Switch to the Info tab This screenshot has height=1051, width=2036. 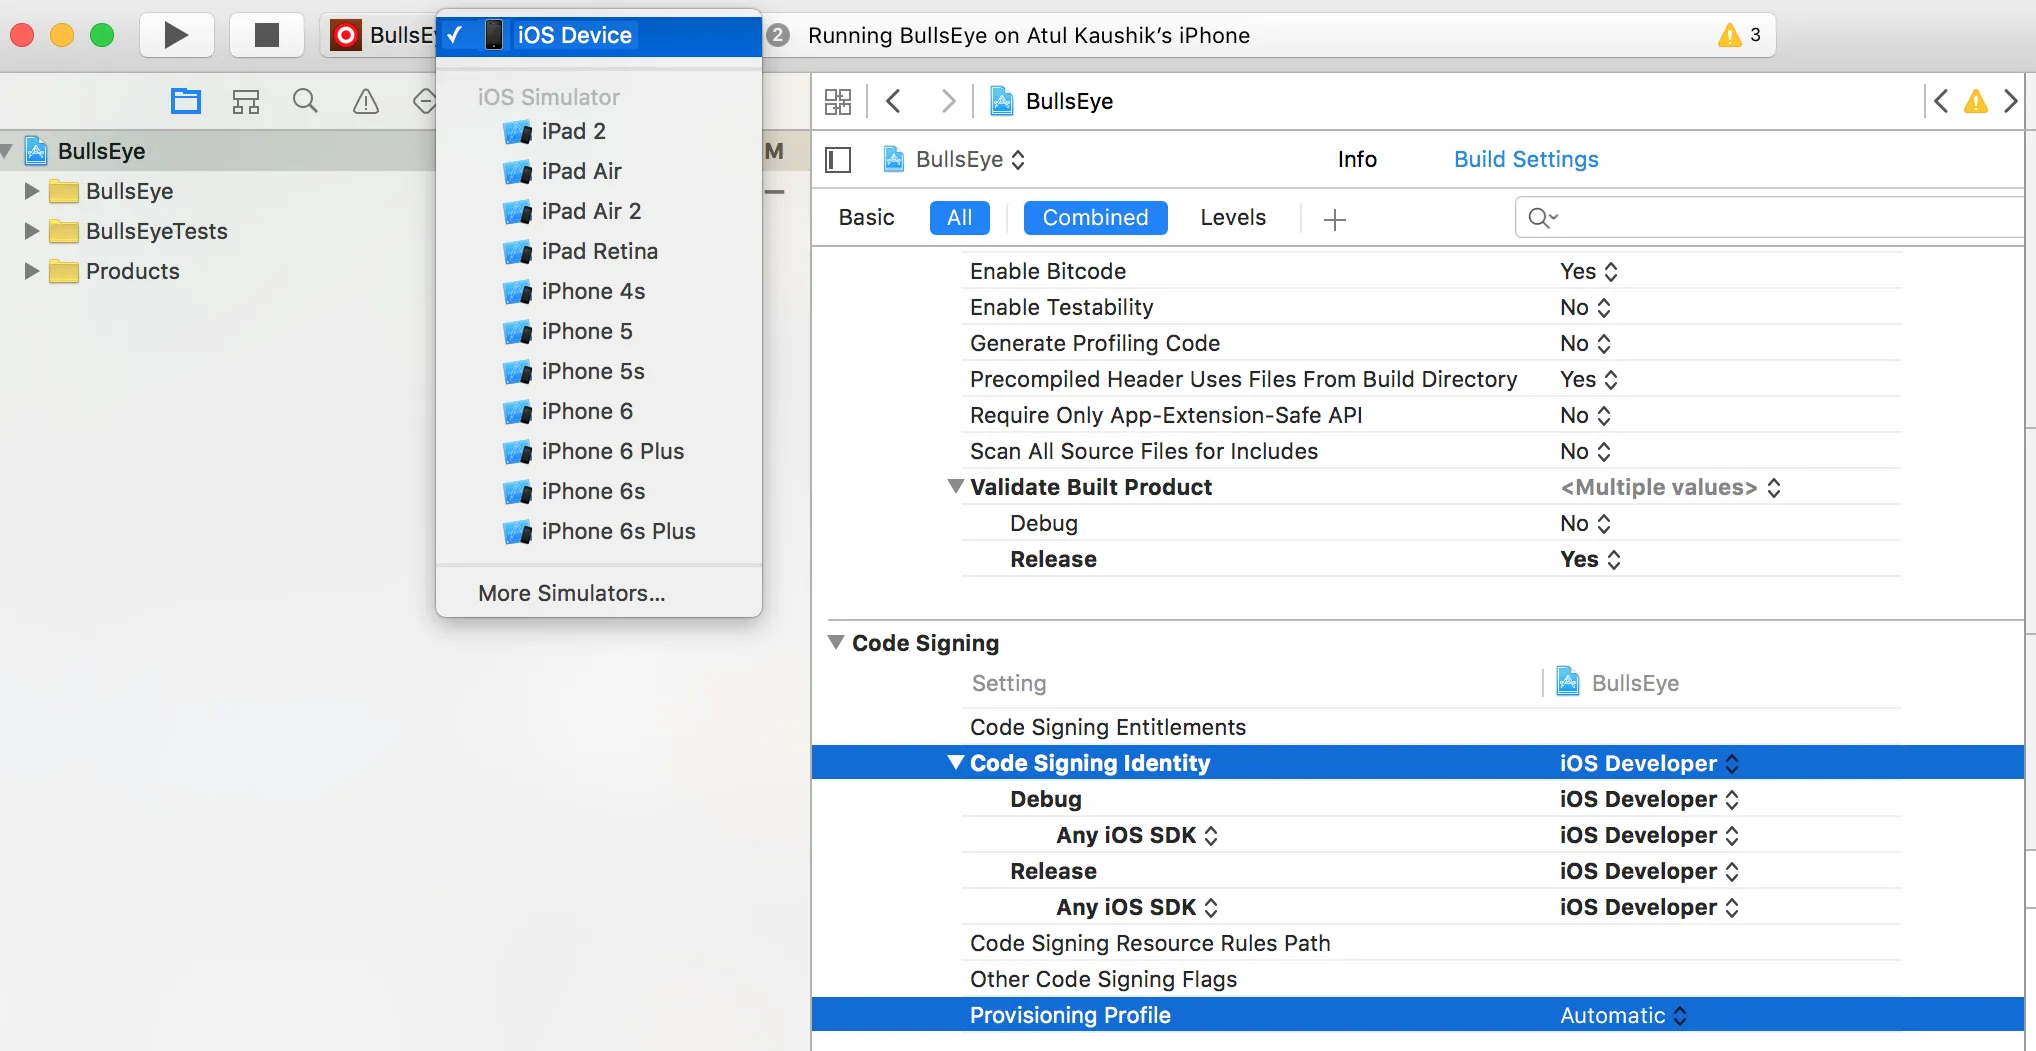point(1357,160)
